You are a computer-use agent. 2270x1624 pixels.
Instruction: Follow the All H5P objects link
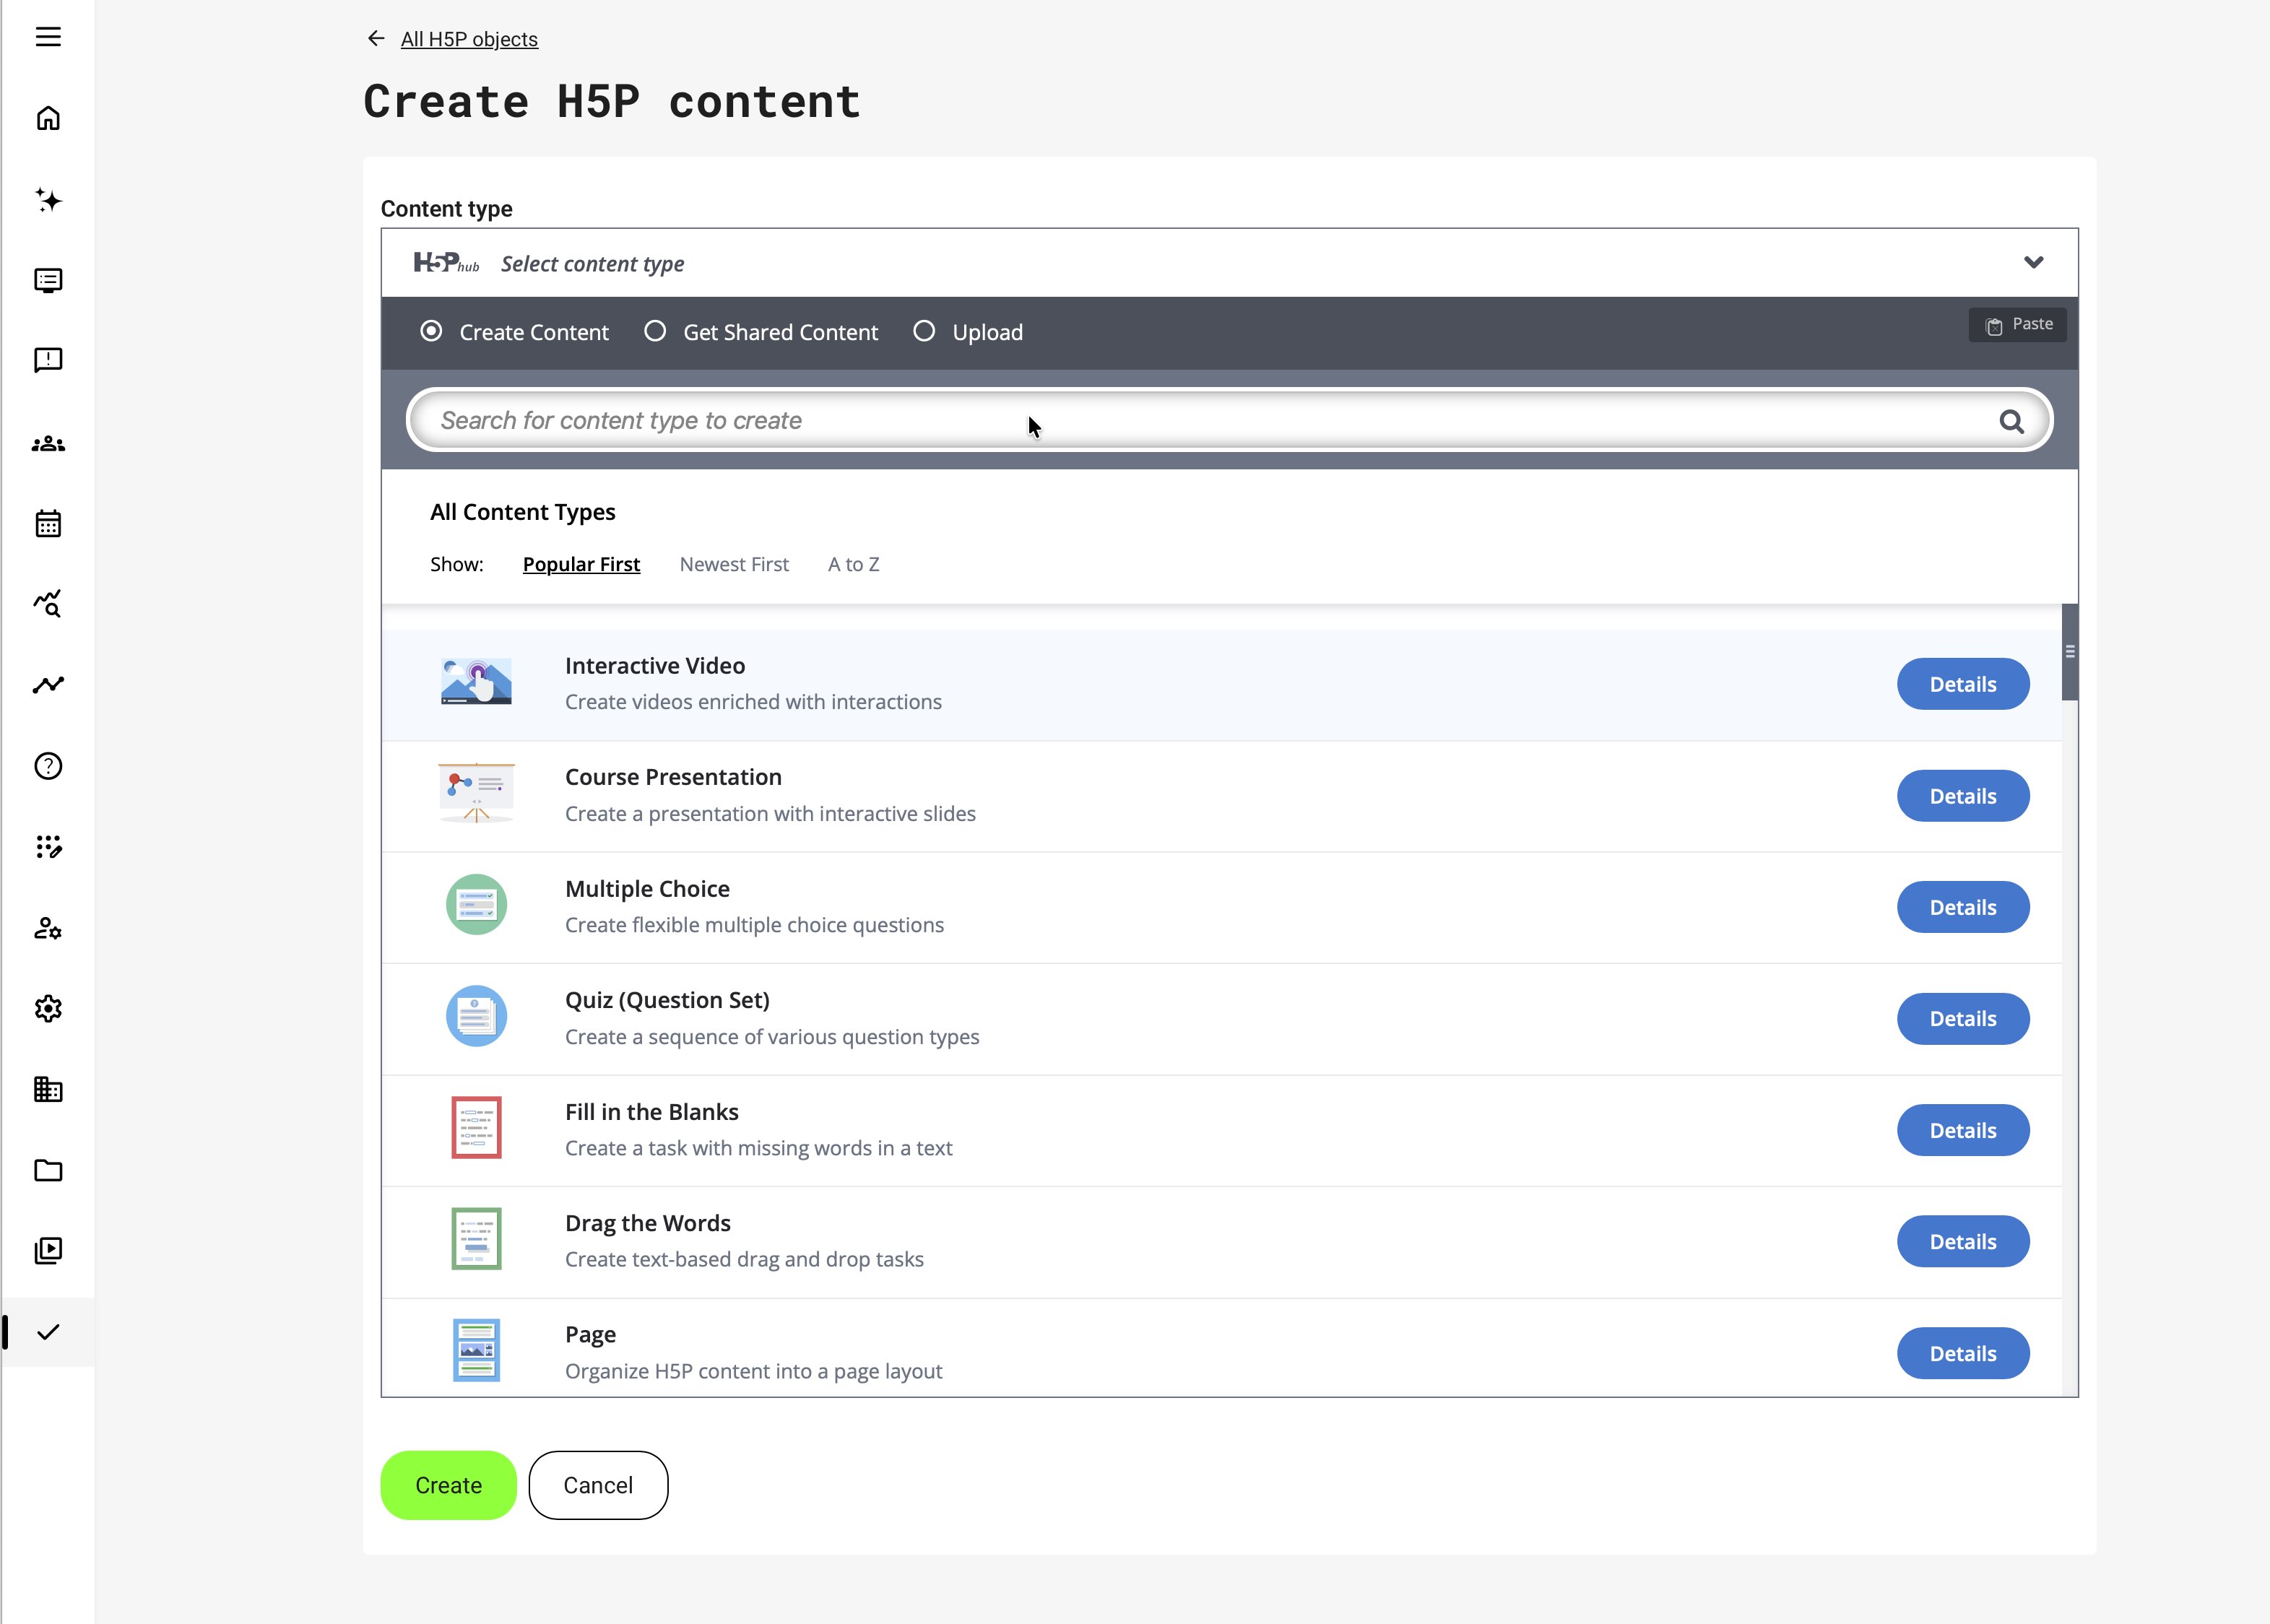click(x=469, y=39)
